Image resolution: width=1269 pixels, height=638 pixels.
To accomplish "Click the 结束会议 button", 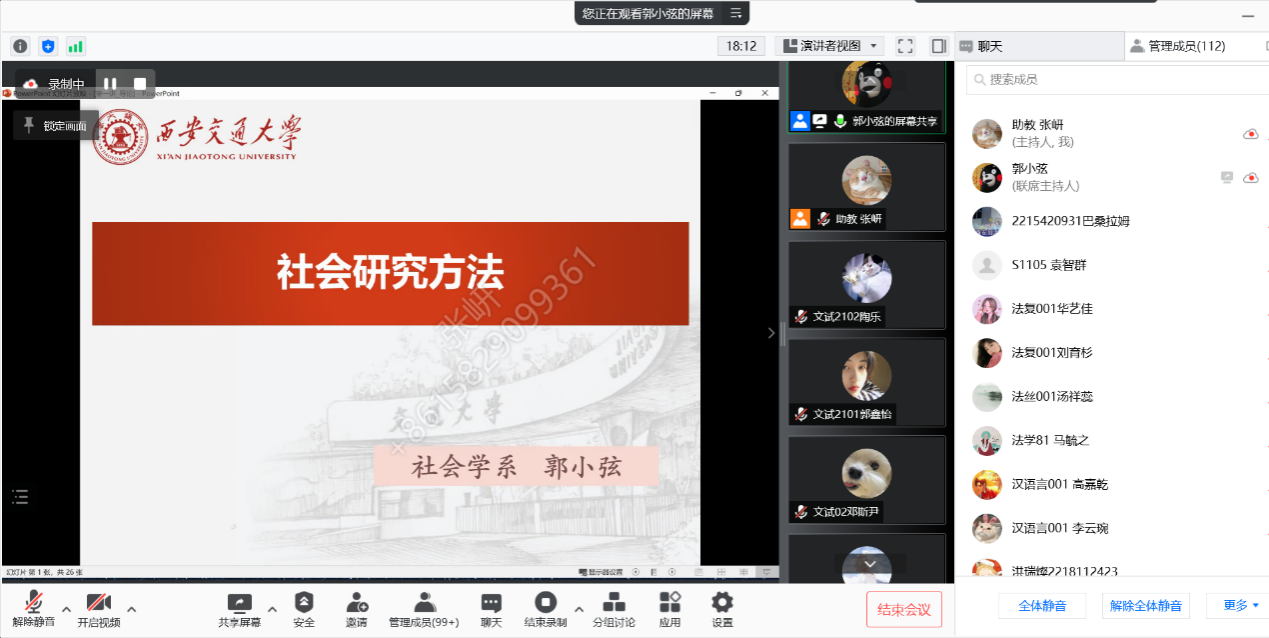I will [x=904, y=609].
